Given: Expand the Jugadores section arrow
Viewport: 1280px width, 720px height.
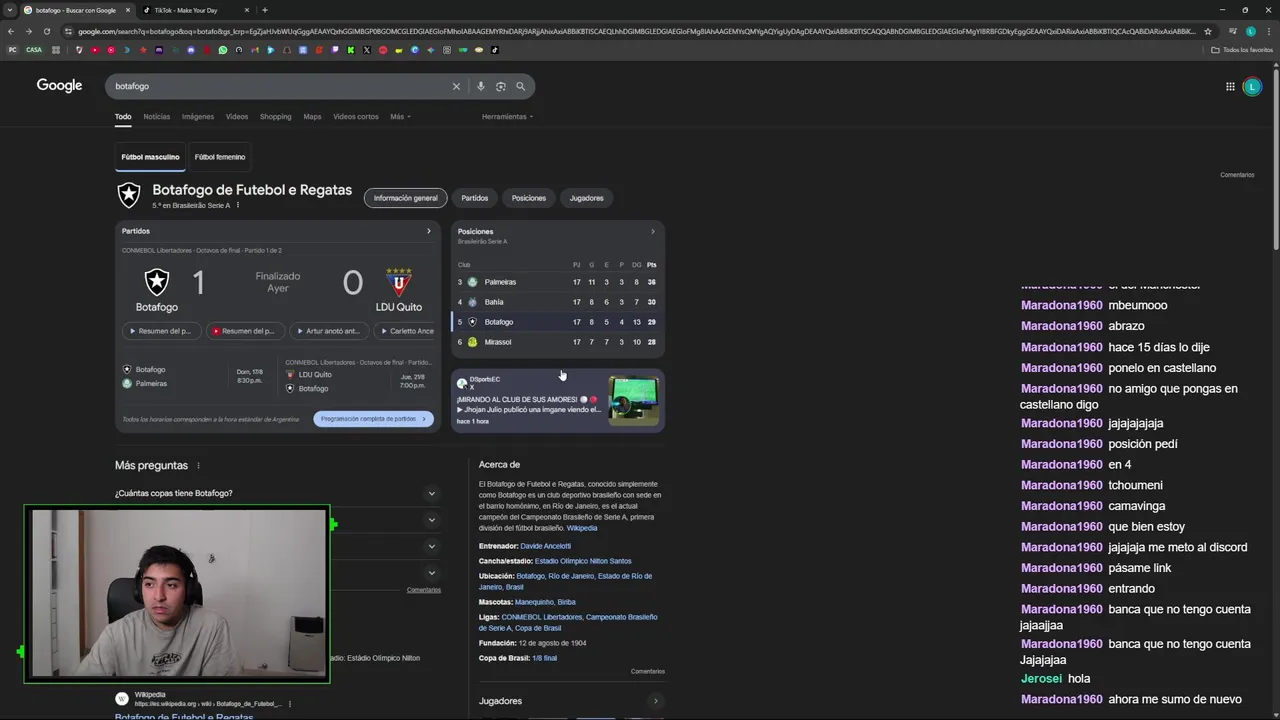Looking at the screenshot, I should (x=655, y=701).
